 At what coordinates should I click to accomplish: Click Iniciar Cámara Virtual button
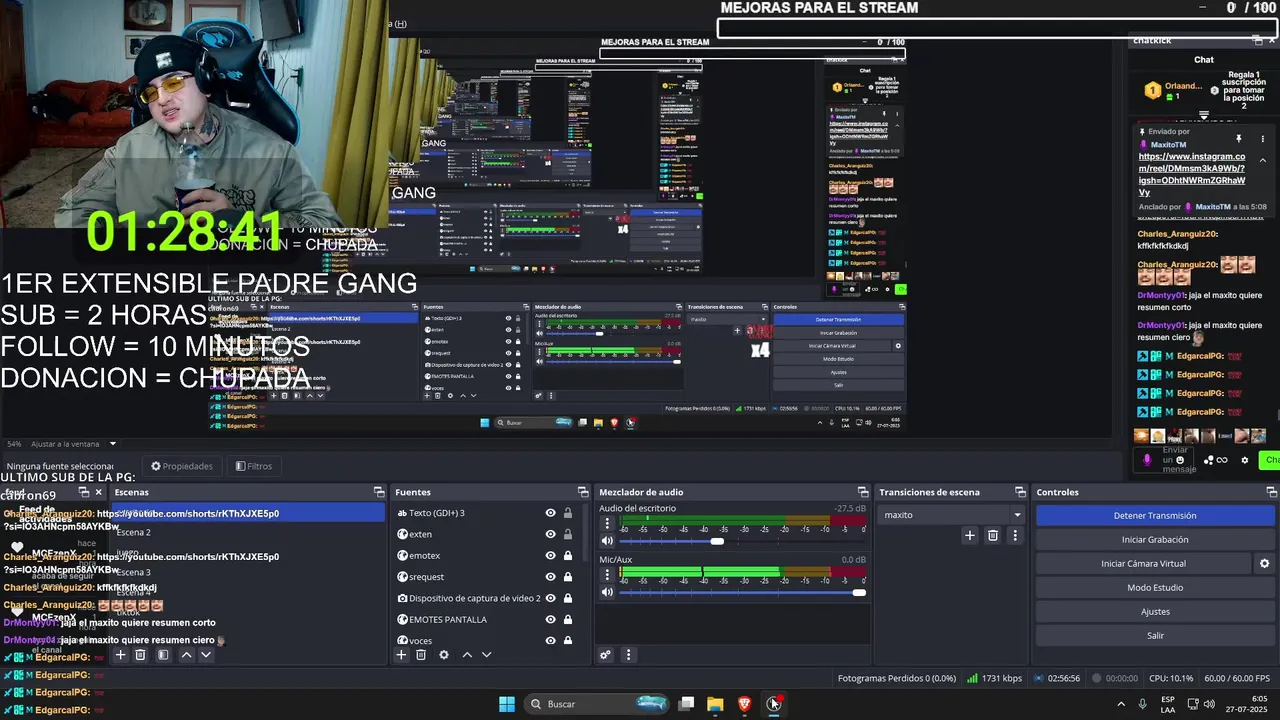[1143, 563]
